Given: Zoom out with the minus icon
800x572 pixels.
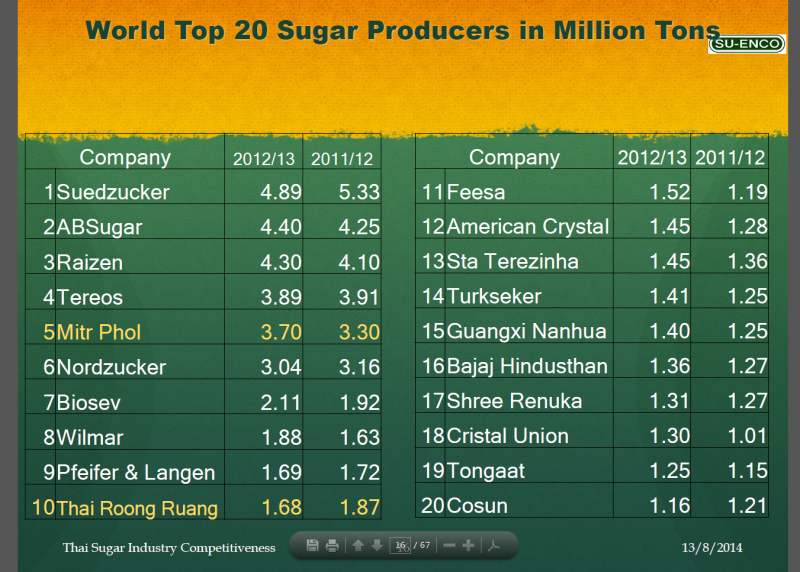Looking at the screenshot, I should click(449, 545).
